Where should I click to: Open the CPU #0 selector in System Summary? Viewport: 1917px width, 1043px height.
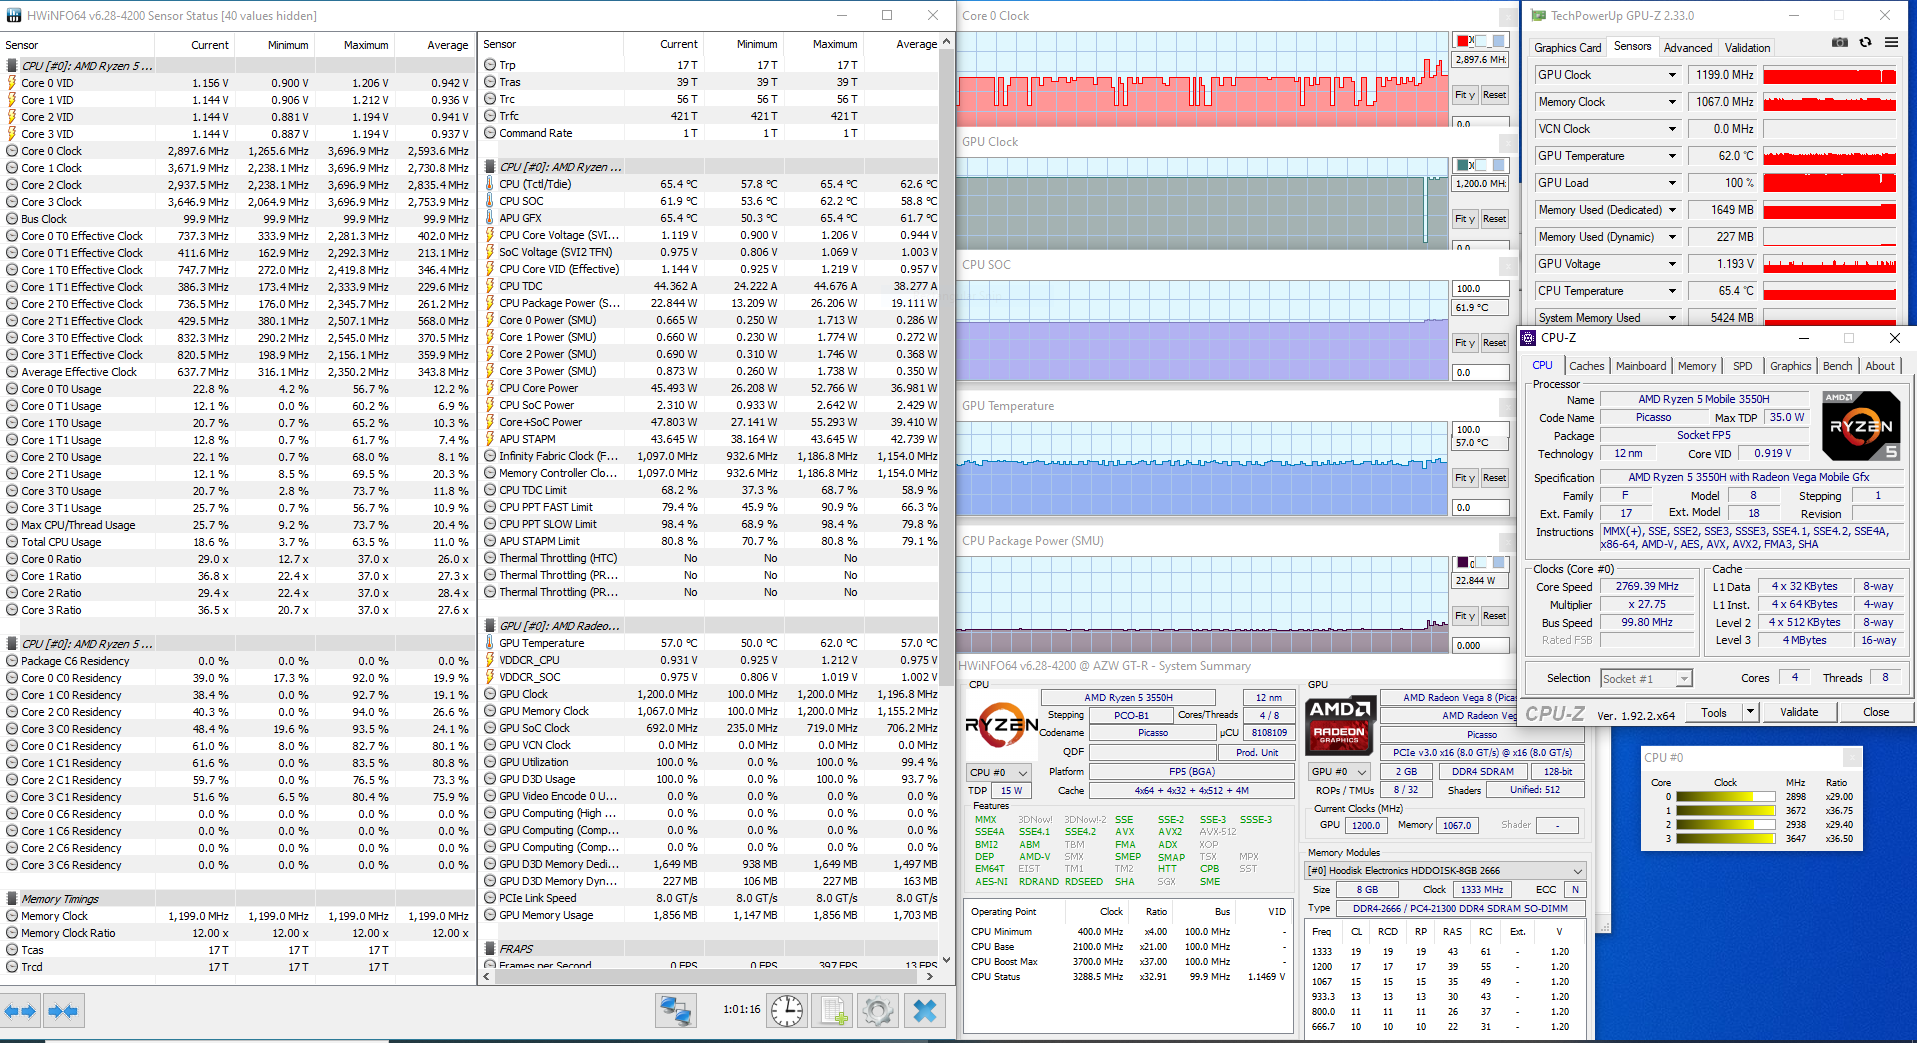click(x=998, y=772)
